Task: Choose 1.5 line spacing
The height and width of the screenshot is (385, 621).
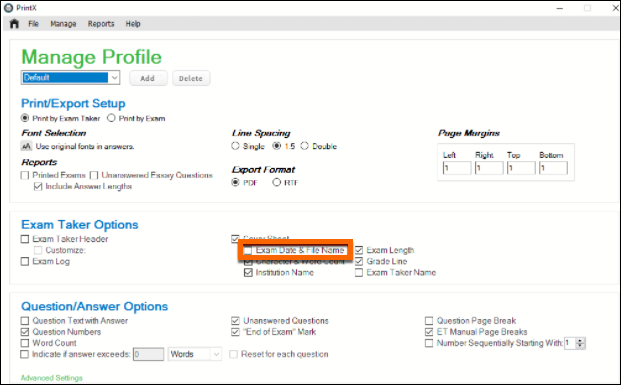Action: (x=276, y=146)
